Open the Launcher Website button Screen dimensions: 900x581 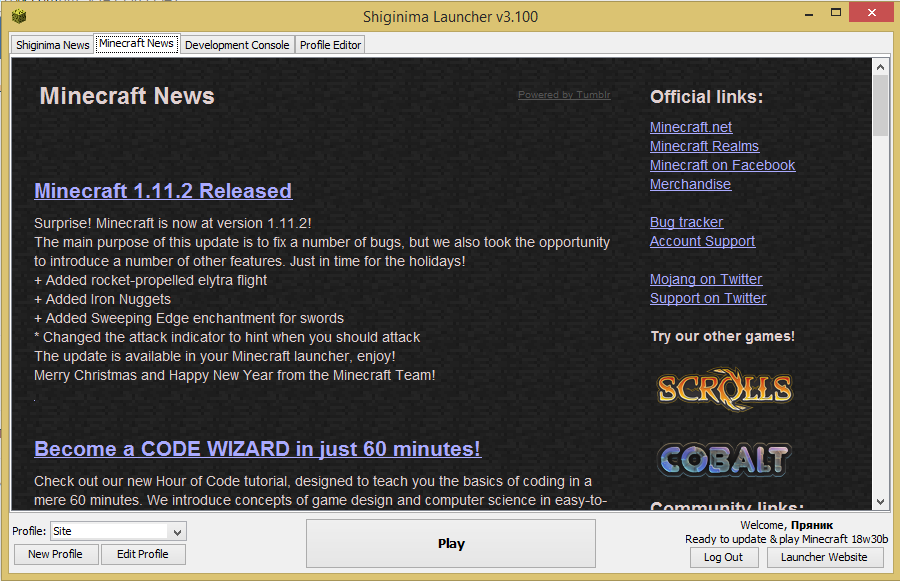point(824,557)
